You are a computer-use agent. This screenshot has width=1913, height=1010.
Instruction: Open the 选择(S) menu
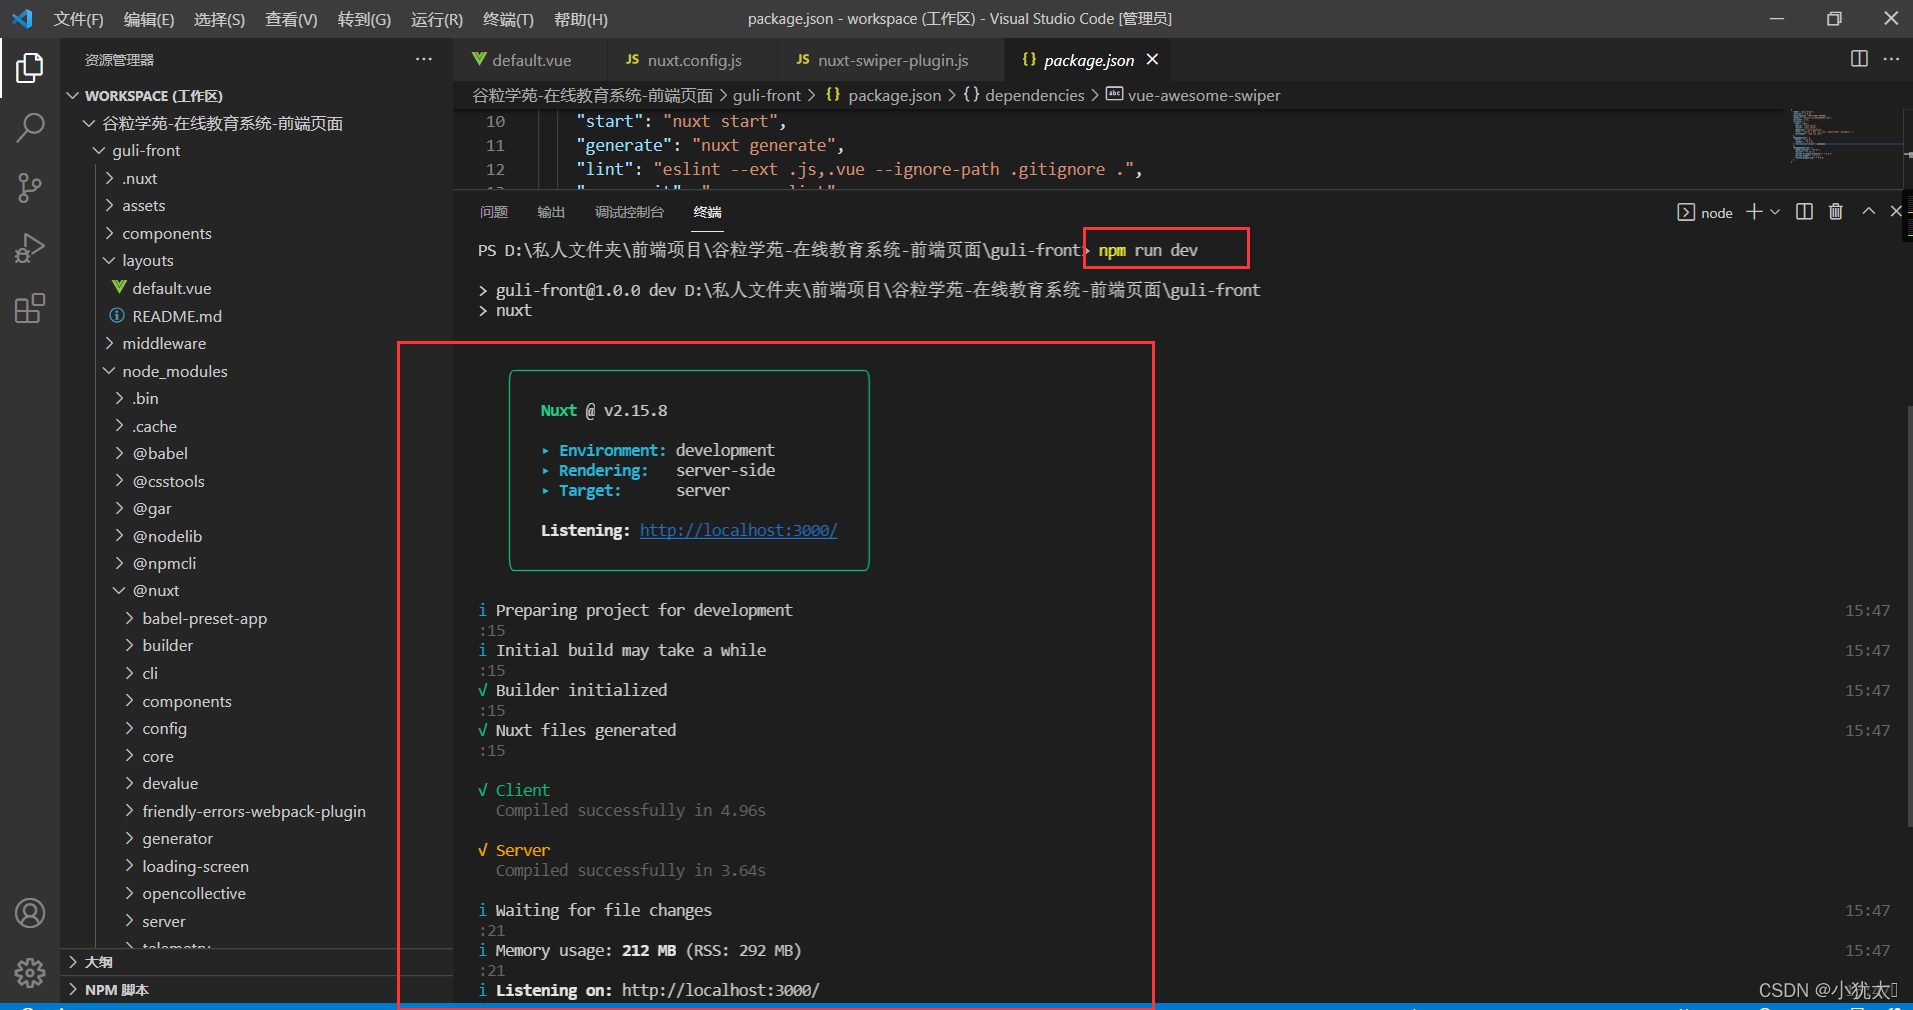tap(219, 19)
